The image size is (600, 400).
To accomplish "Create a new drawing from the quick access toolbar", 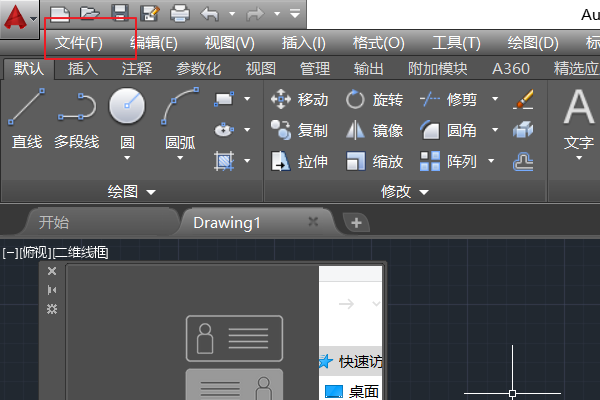I will (60, 14).
